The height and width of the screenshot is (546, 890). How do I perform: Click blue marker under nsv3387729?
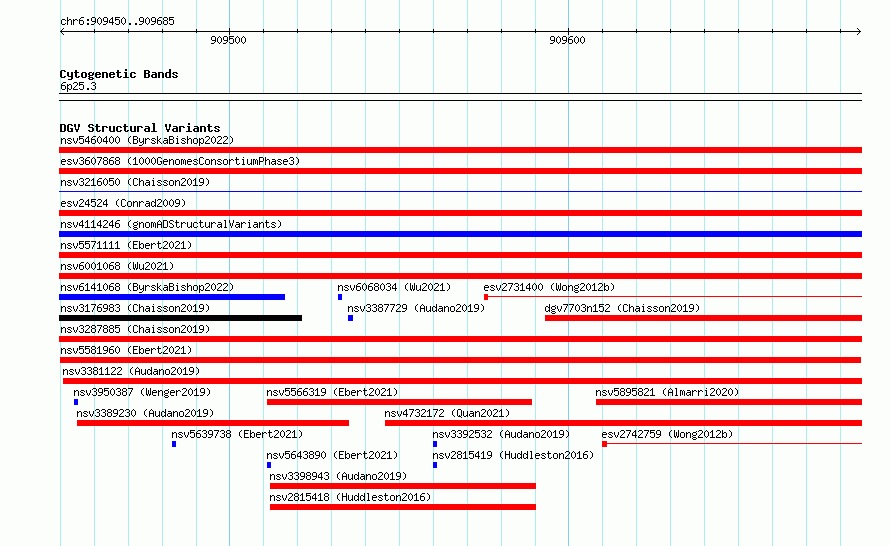pyautogui.click(x=350, y=318)
